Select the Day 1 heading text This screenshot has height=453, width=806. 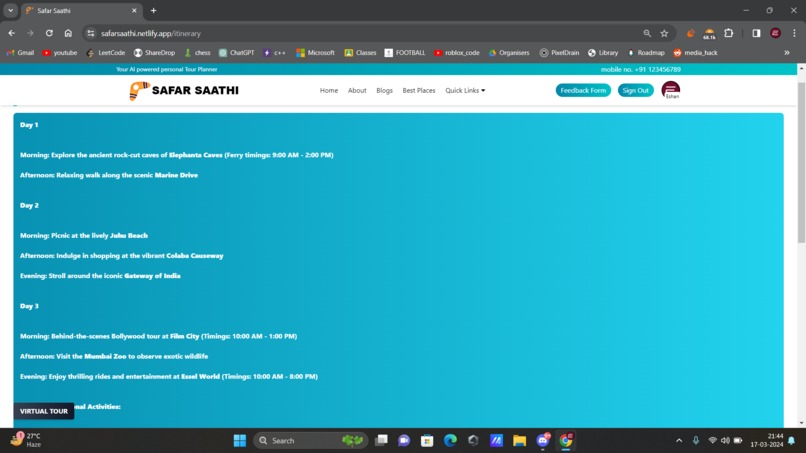tap(29, 125)
